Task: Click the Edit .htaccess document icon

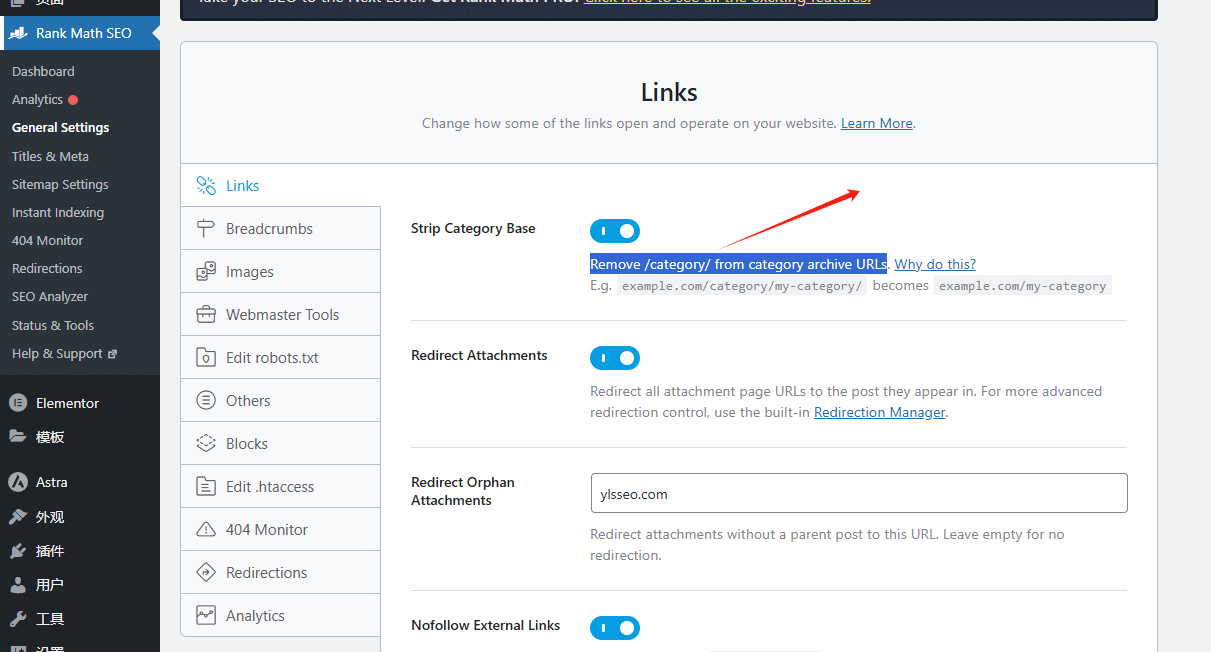Action: 206,486
